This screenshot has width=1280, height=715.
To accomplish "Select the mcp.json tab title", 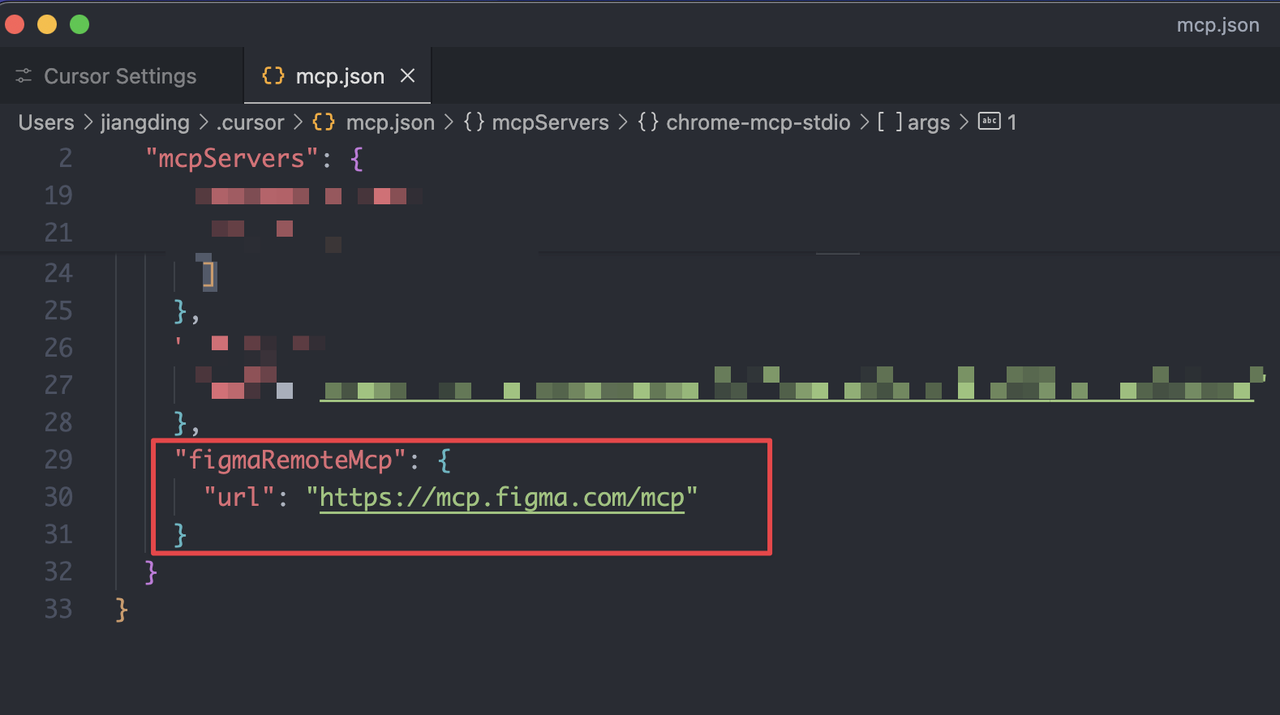I will tap(340, 76).
